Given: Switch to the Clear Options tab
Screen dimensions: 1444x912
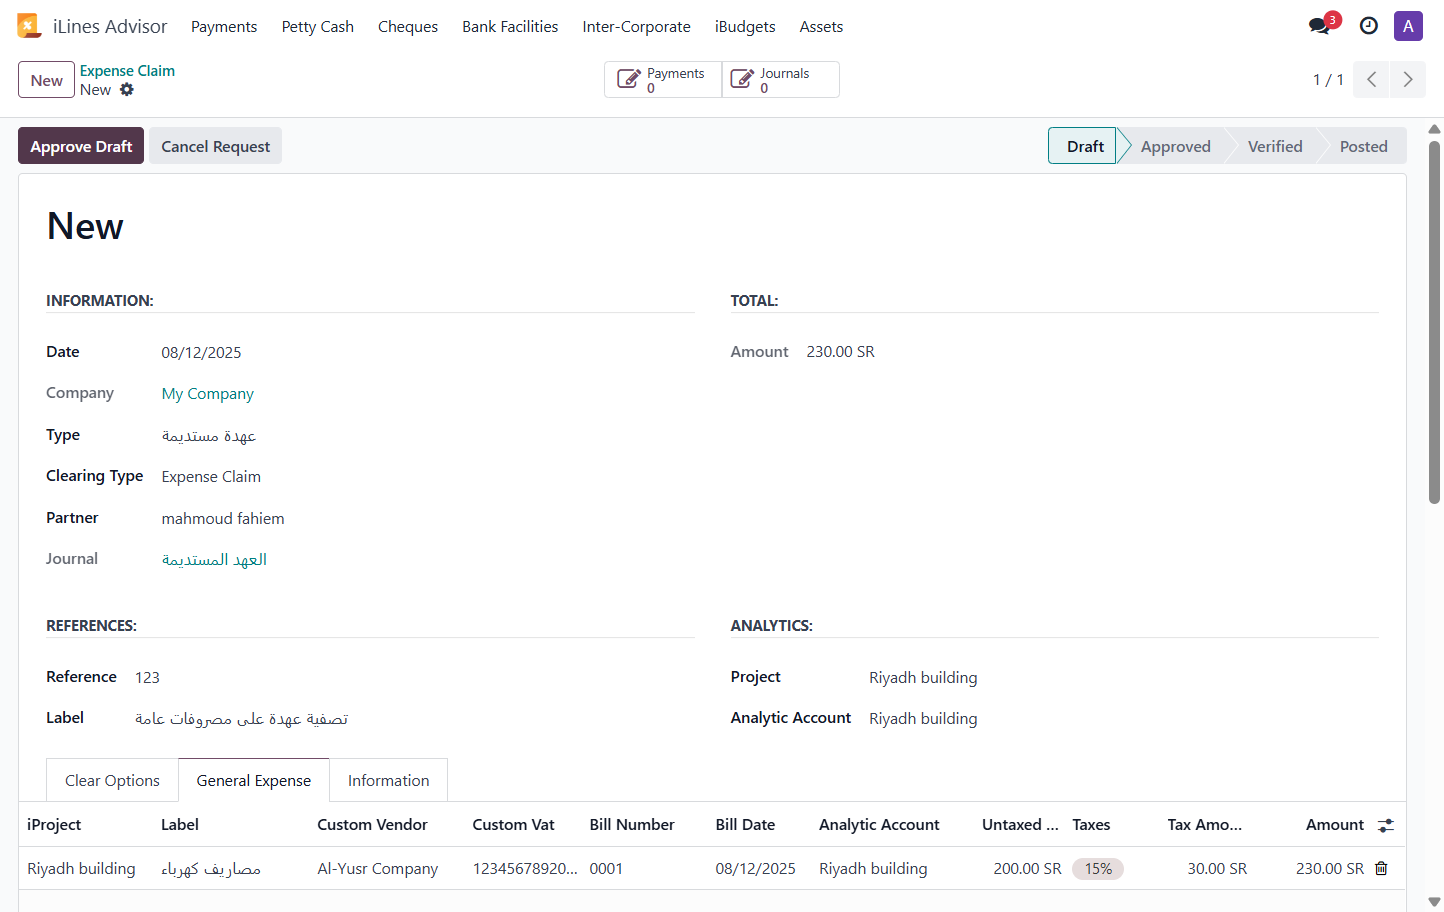Looking at the screenshot, I should coord(112,780).
